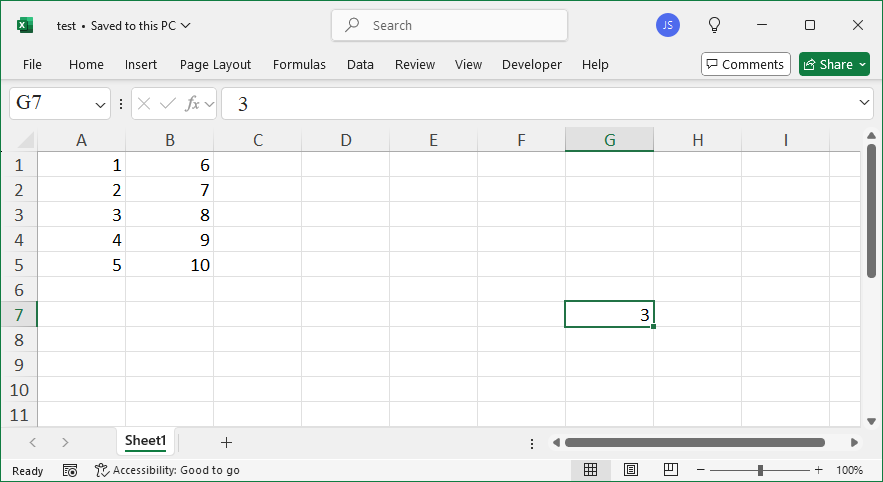Click cell A1 containing 1
Viewport: 883px width, 482px height.
click(x=82, y=165)
